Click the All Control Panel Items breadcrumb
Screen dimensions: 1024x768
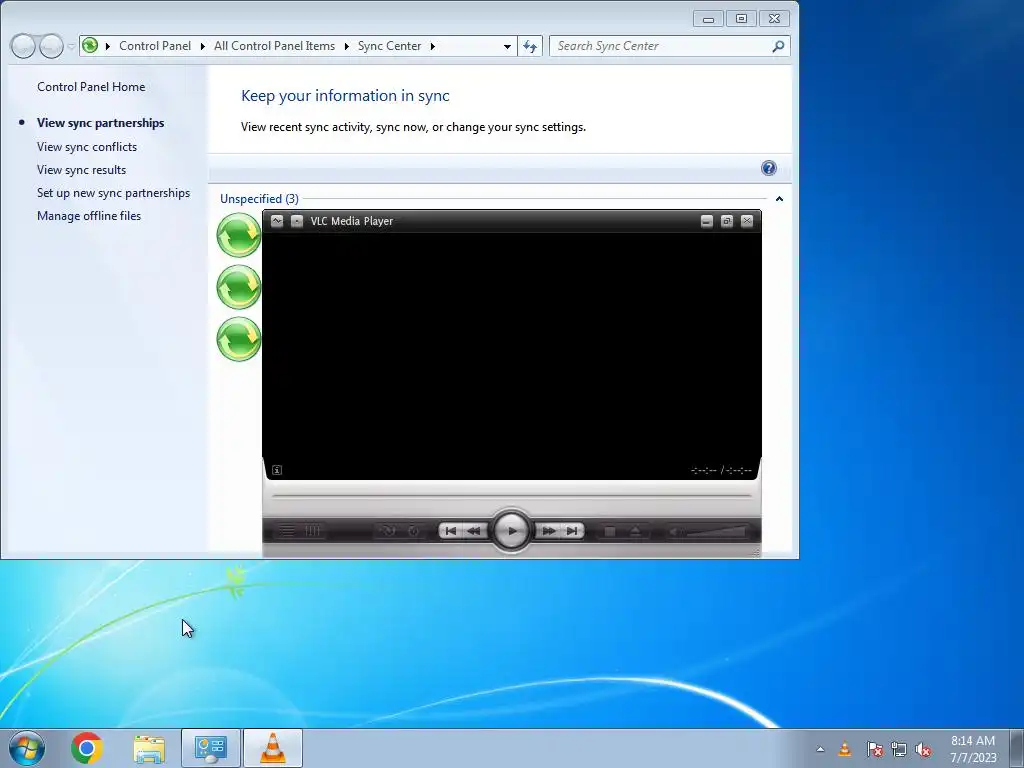click(274, 46)
